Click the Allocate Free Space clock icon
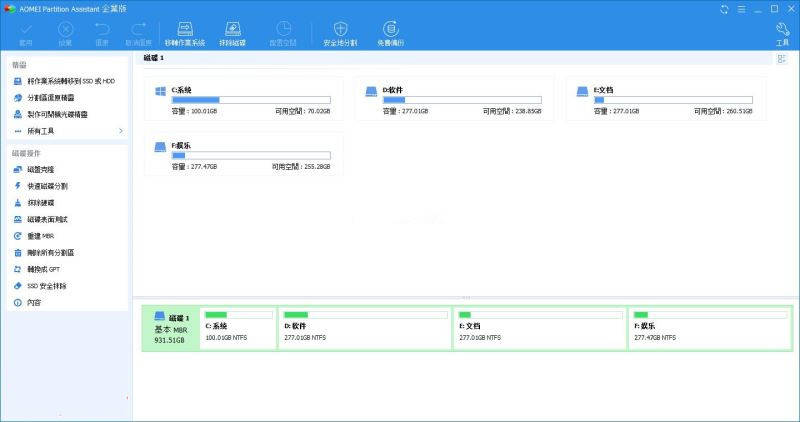This screenshot has height=422, width=800. 284,29
